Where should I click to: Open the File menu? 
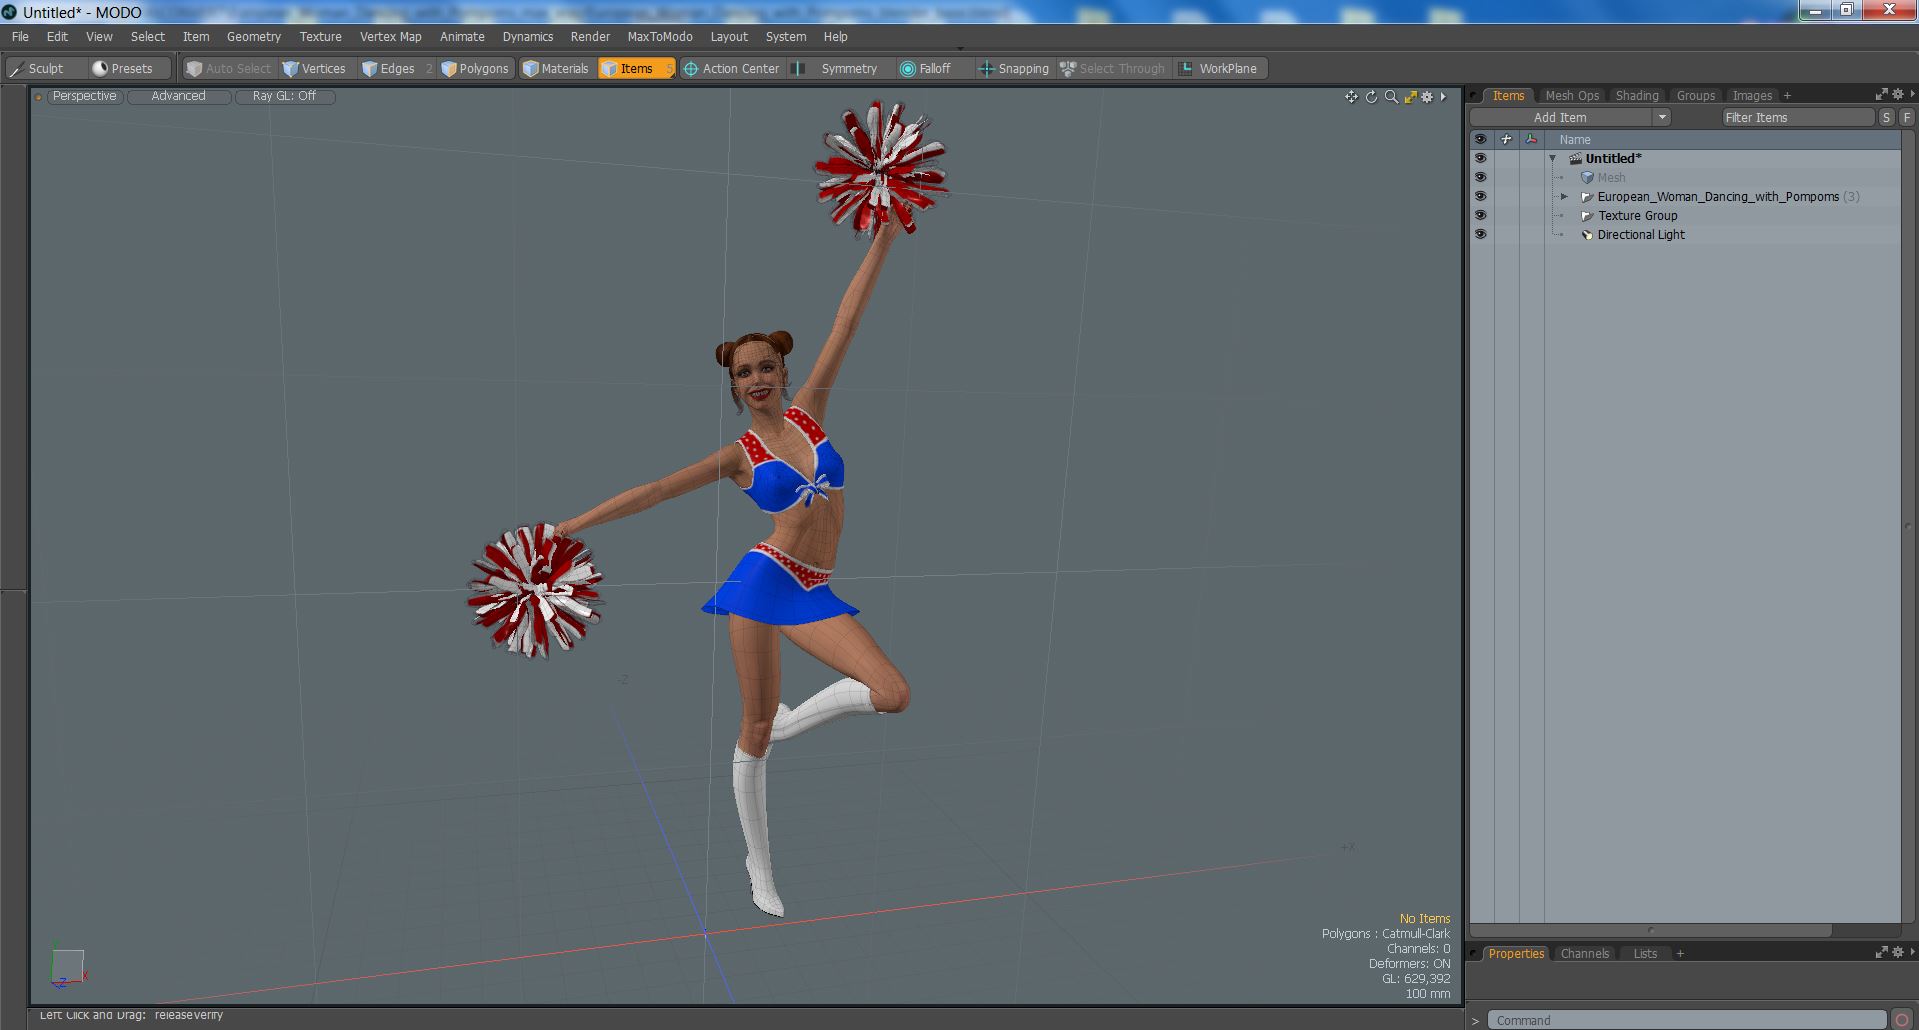(20, 36)
